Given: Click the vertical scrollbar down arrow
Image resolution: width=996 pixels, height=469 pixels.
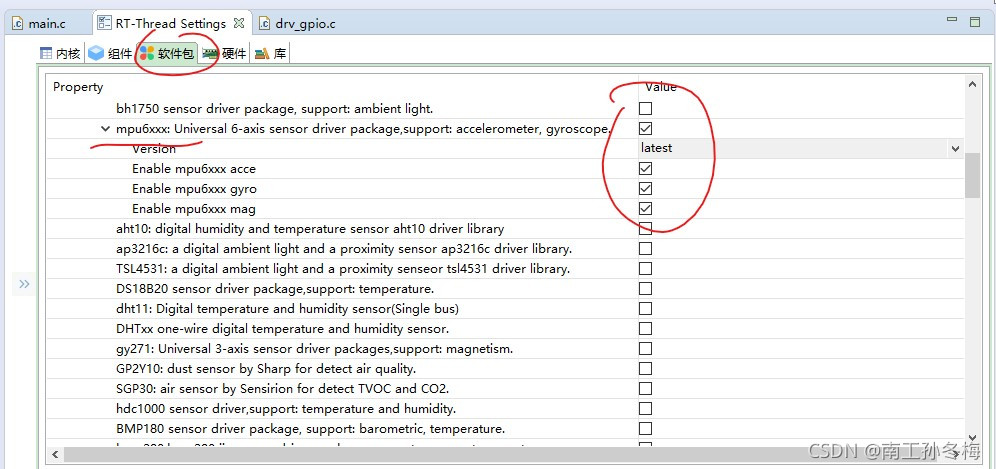Looking at the screenshot, I should (972, 438).
